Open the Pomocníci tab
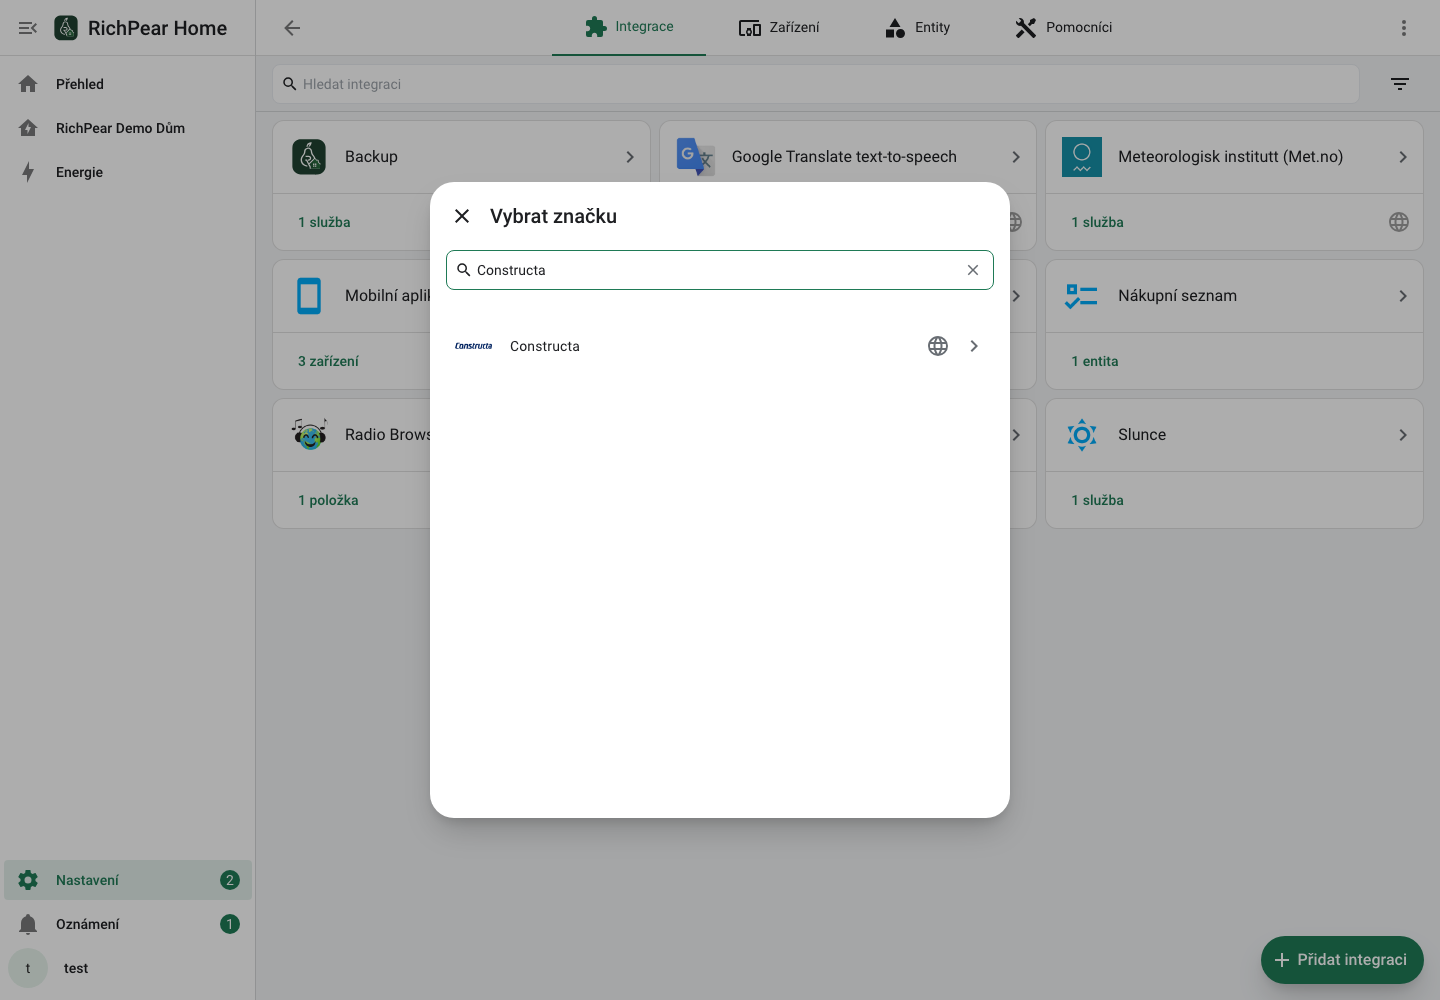This screenshot has width=1440, height=1000. coord(1063,27)
